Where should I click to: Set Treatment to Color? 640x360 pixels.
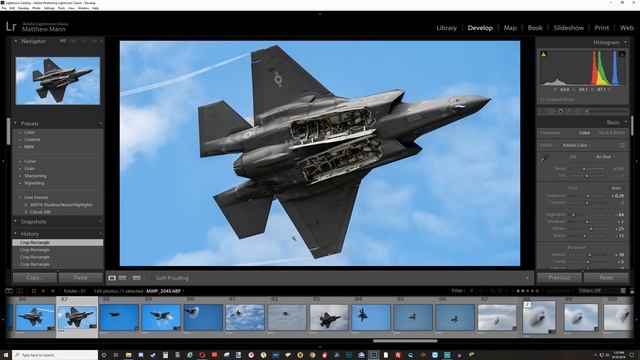click(x=584, y=133)
